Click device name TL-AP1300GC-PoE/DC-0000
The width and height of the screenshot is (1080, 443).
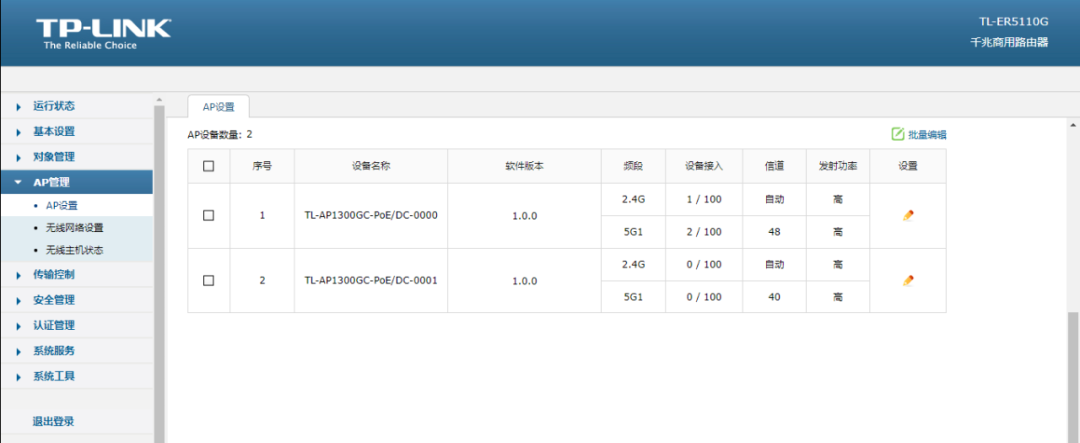pyautogui.click(x=371, y=215)
